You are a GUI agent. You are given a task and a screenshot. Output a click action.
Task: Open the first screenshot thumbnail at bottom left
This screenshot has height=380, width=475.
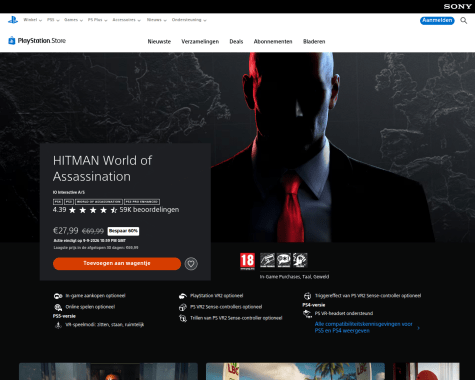pyautogui.click(x=108, y=372)
